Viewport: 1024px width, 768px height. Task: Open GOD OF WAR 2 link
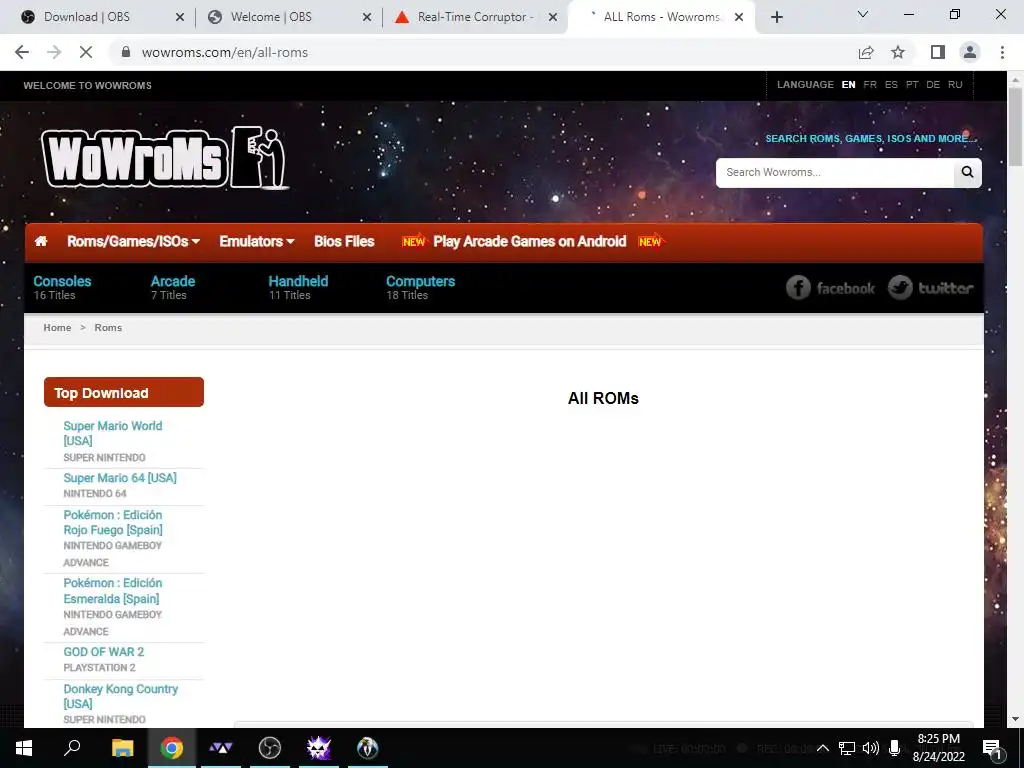click(103, 652)
